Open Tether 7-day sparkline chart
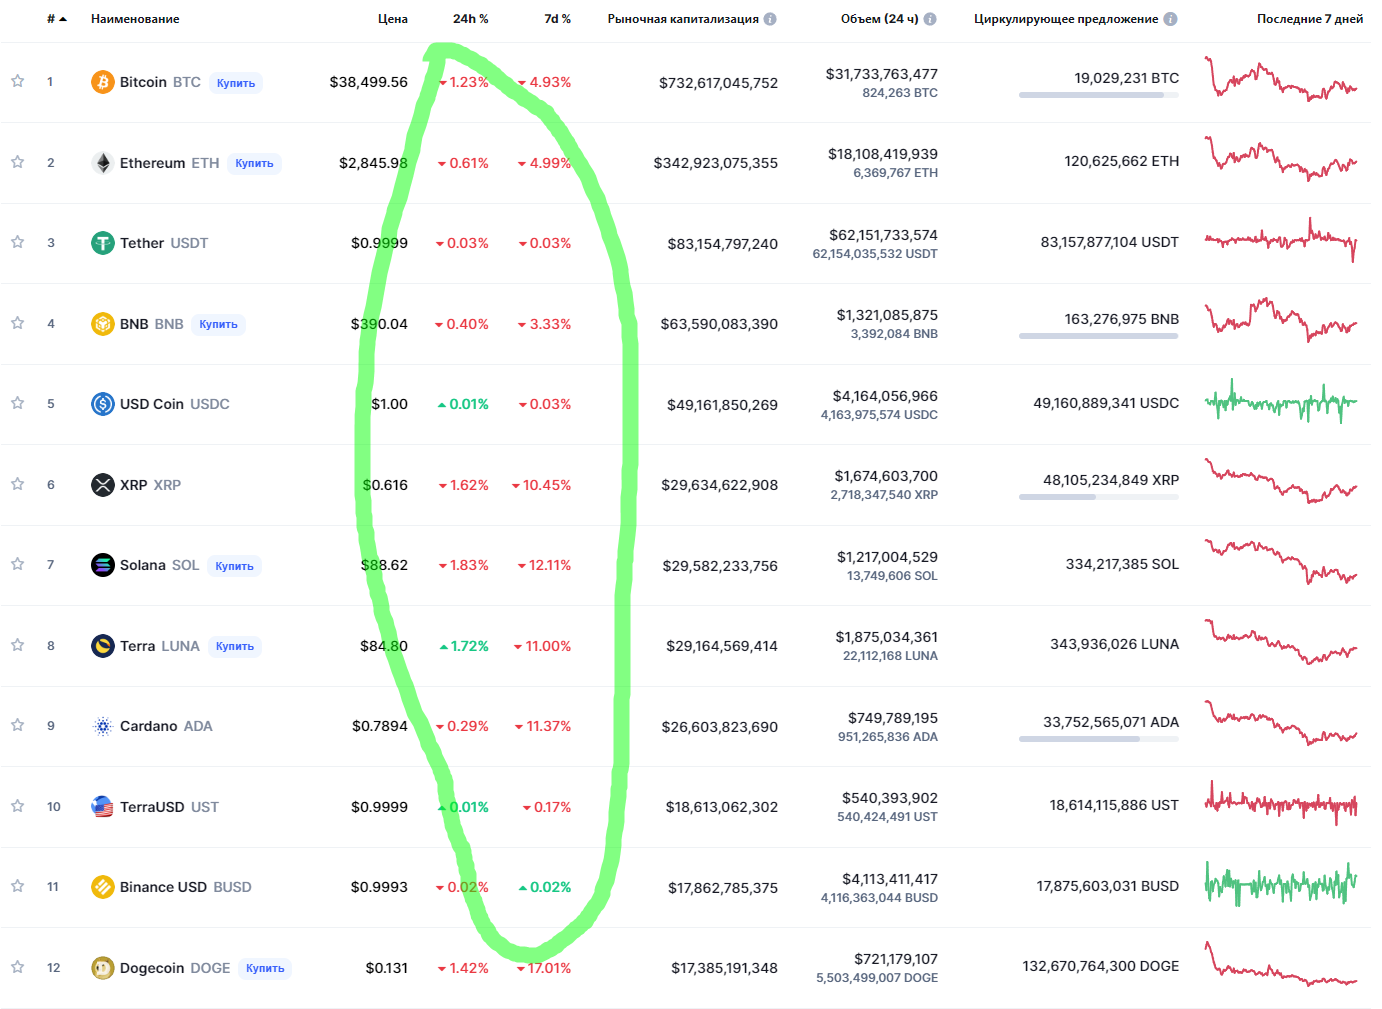Viewport: 1382px width, 1009px height. tap(1281, 240)
